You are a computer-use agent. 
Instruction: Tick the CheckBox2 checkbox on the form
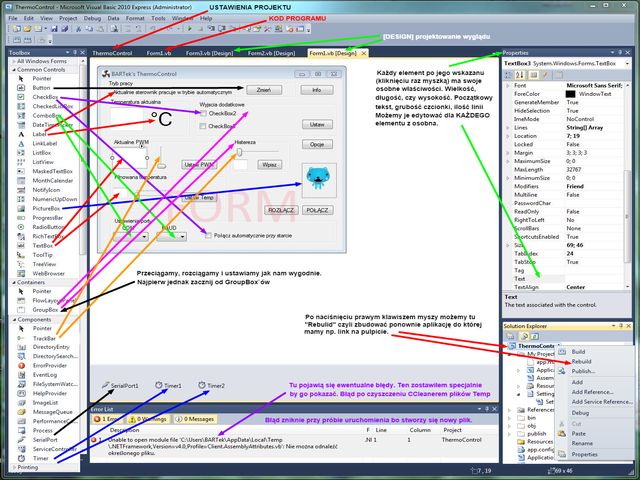[x=203, y=113]
